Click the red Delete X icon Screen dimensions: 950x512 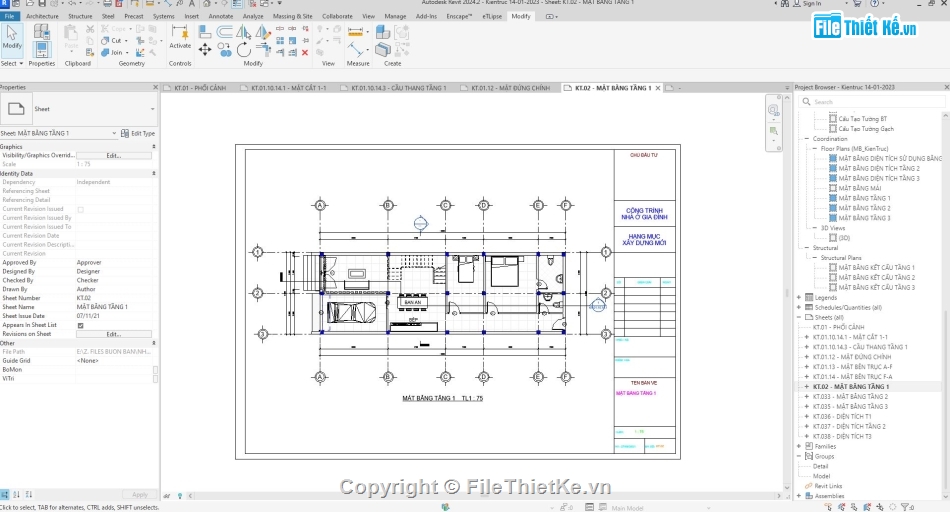click(305, 53)
